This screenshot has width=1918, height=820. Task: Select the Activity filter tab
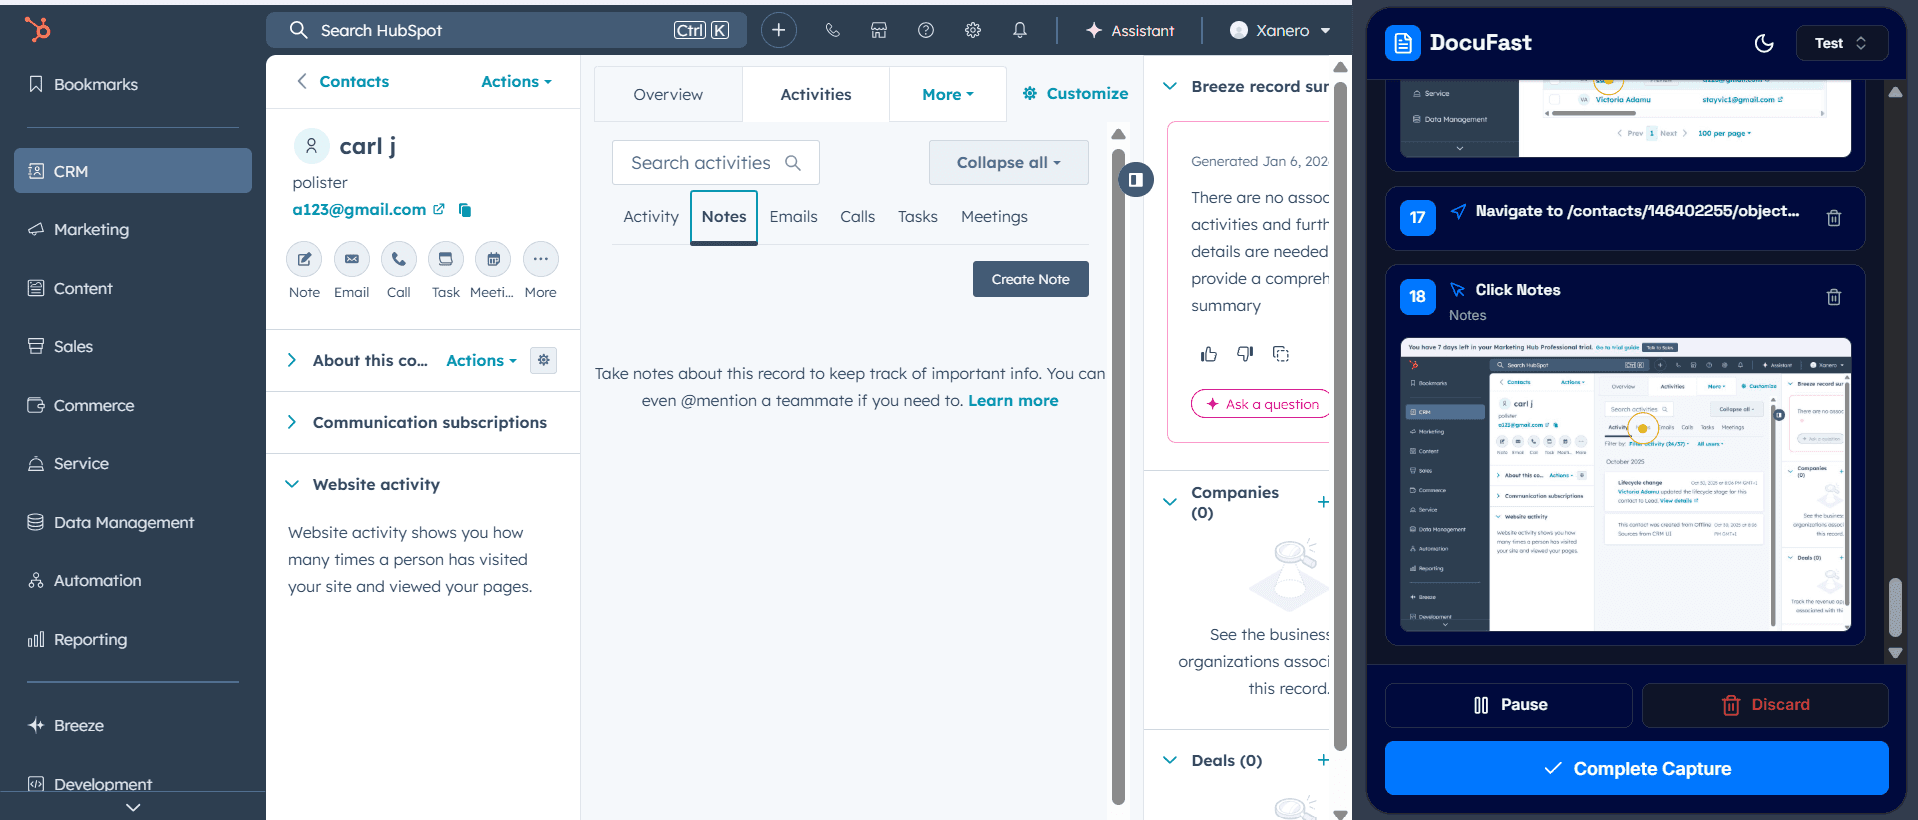[x=651, y=216]
